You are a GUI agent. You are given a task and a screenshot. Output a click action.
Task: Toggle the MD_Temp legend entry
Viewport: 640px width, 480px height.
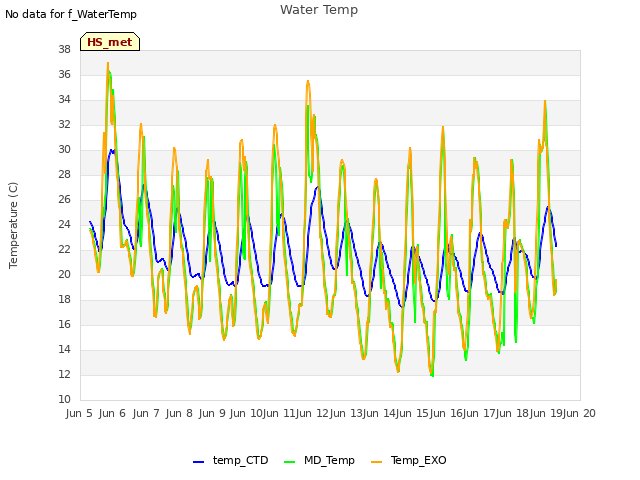coord(319,460)
